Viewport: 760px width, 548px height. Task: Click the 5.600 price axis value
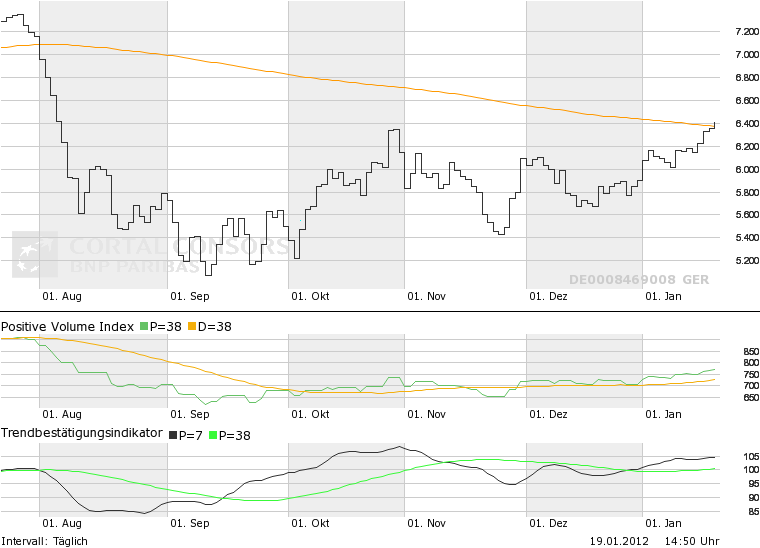(x=747, y=215)
